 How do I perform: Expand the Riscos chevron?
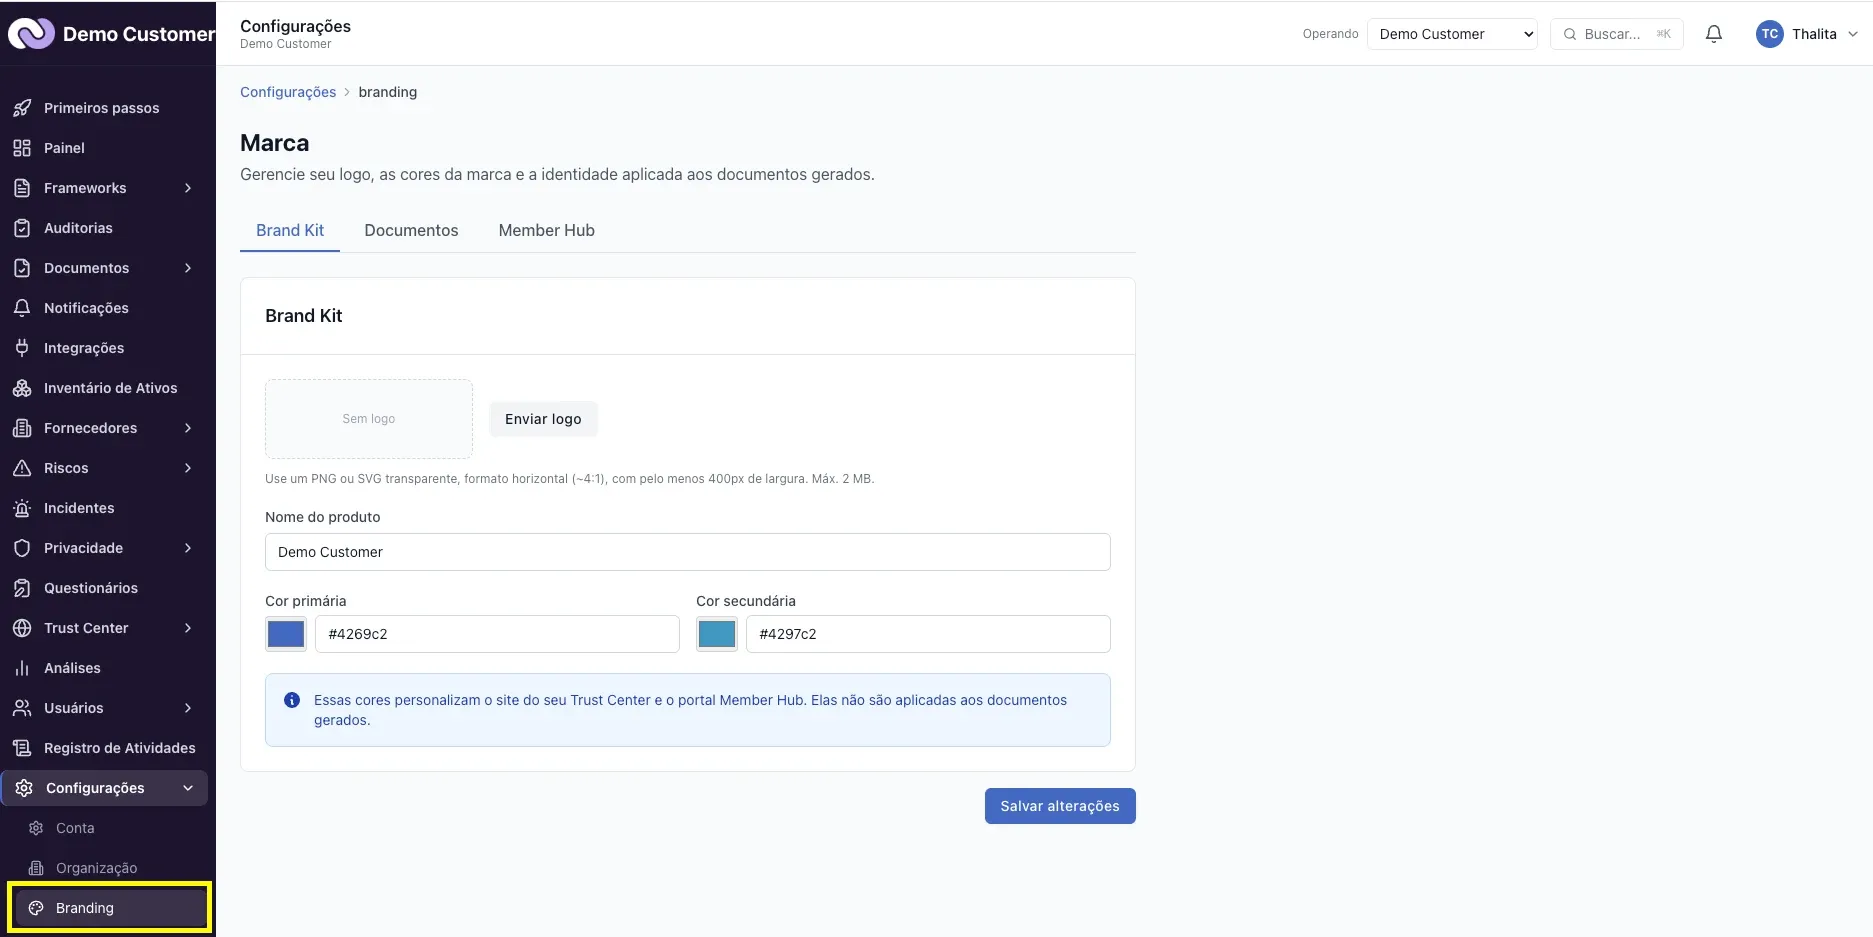(x=188, y=468)
